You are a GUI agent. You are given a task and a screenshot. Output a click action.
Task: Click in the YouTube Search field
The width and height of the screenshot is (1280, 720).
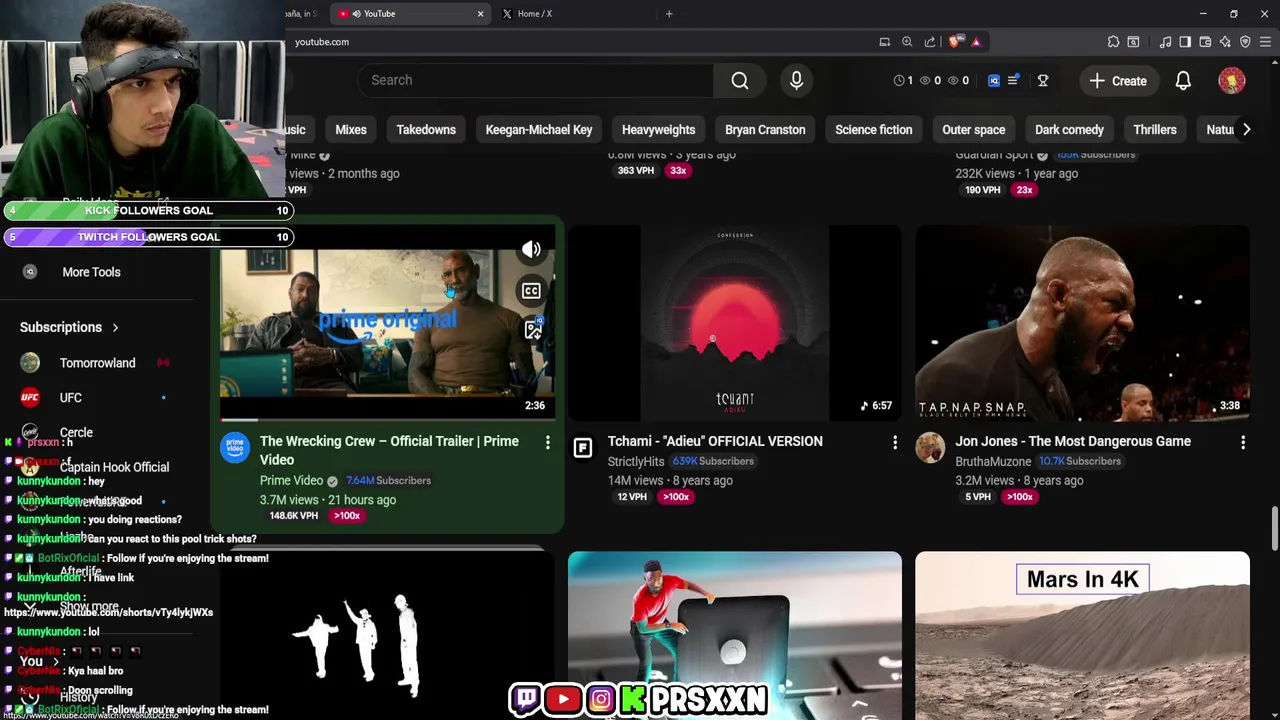535,80
